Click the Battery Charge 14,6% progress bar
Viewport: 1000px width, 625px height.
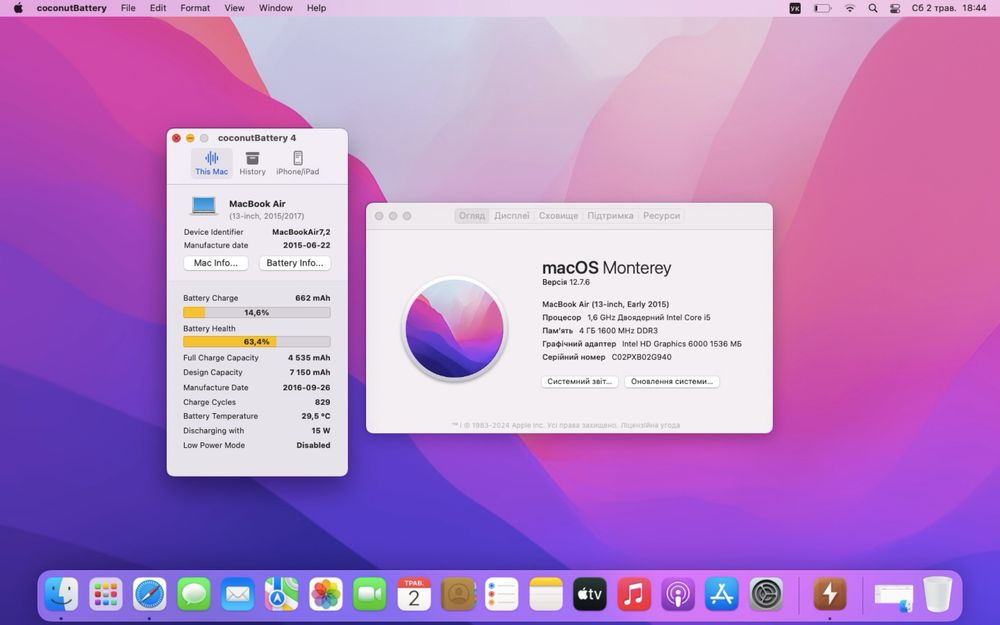256,312
